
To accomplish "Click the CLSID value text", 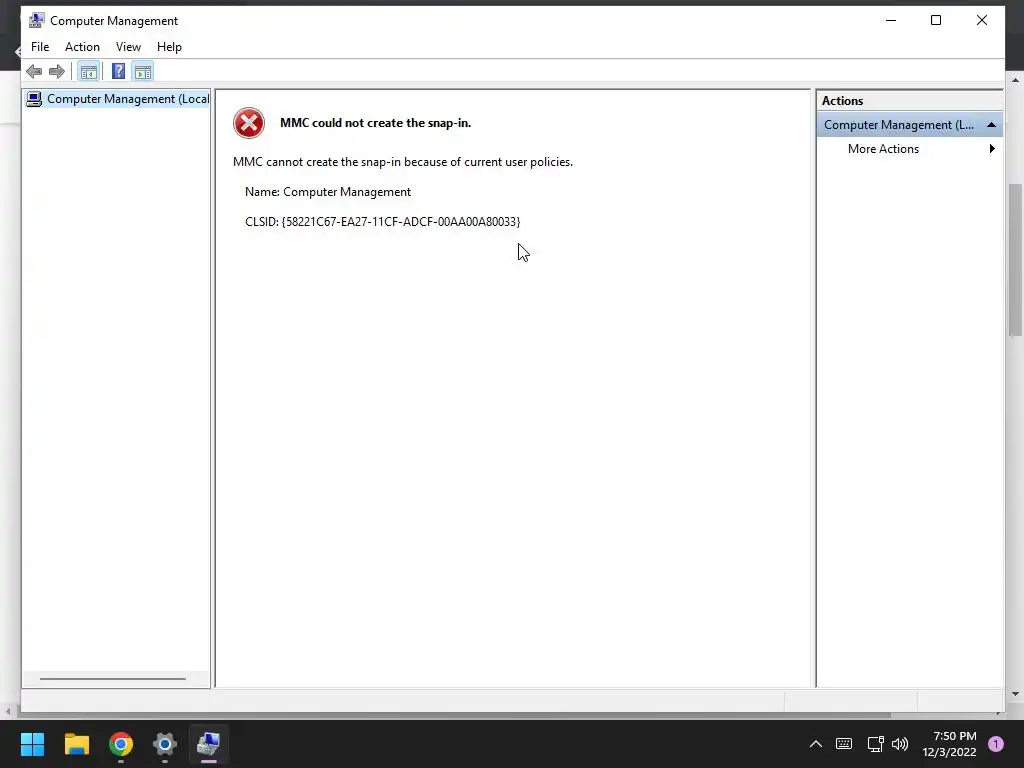I will pos(401,222).
